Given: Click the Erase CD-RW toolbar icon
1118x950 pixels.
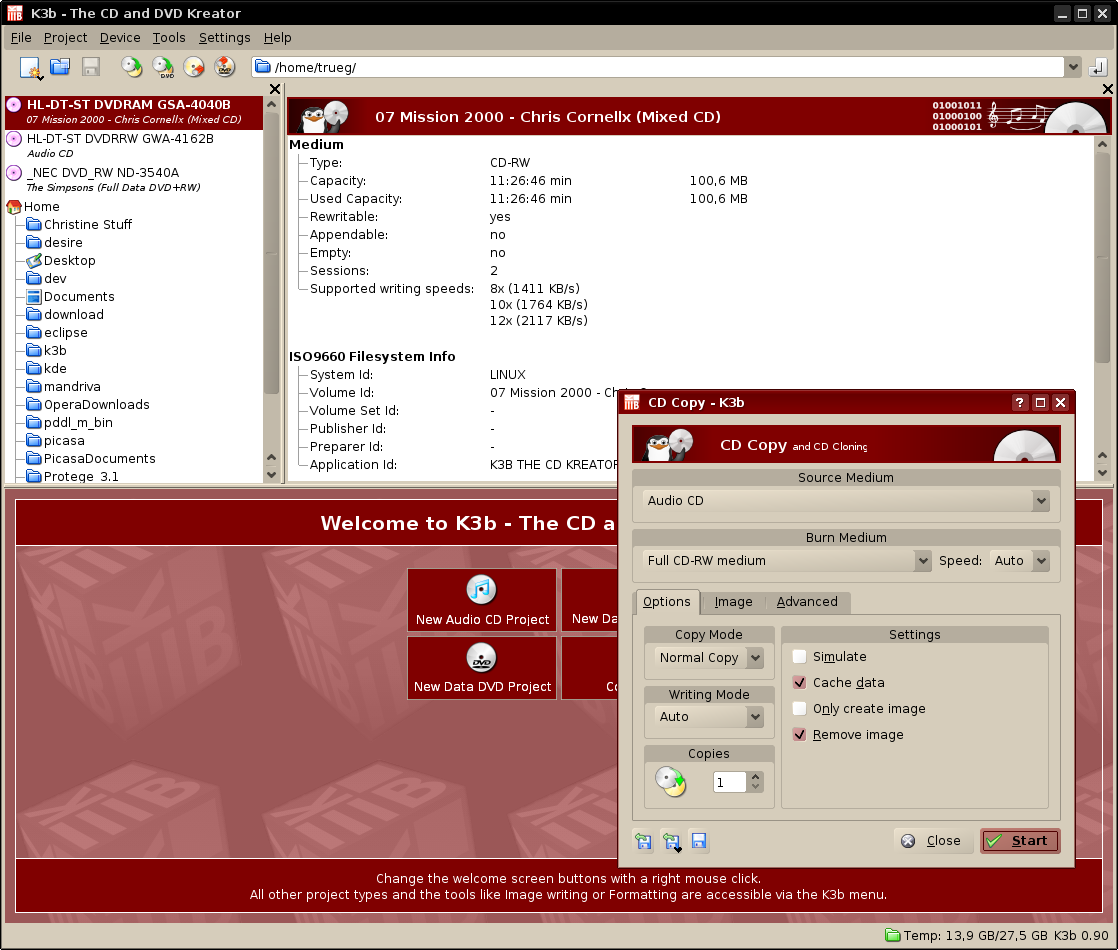Looking at the screenshot, I should 194,67.
